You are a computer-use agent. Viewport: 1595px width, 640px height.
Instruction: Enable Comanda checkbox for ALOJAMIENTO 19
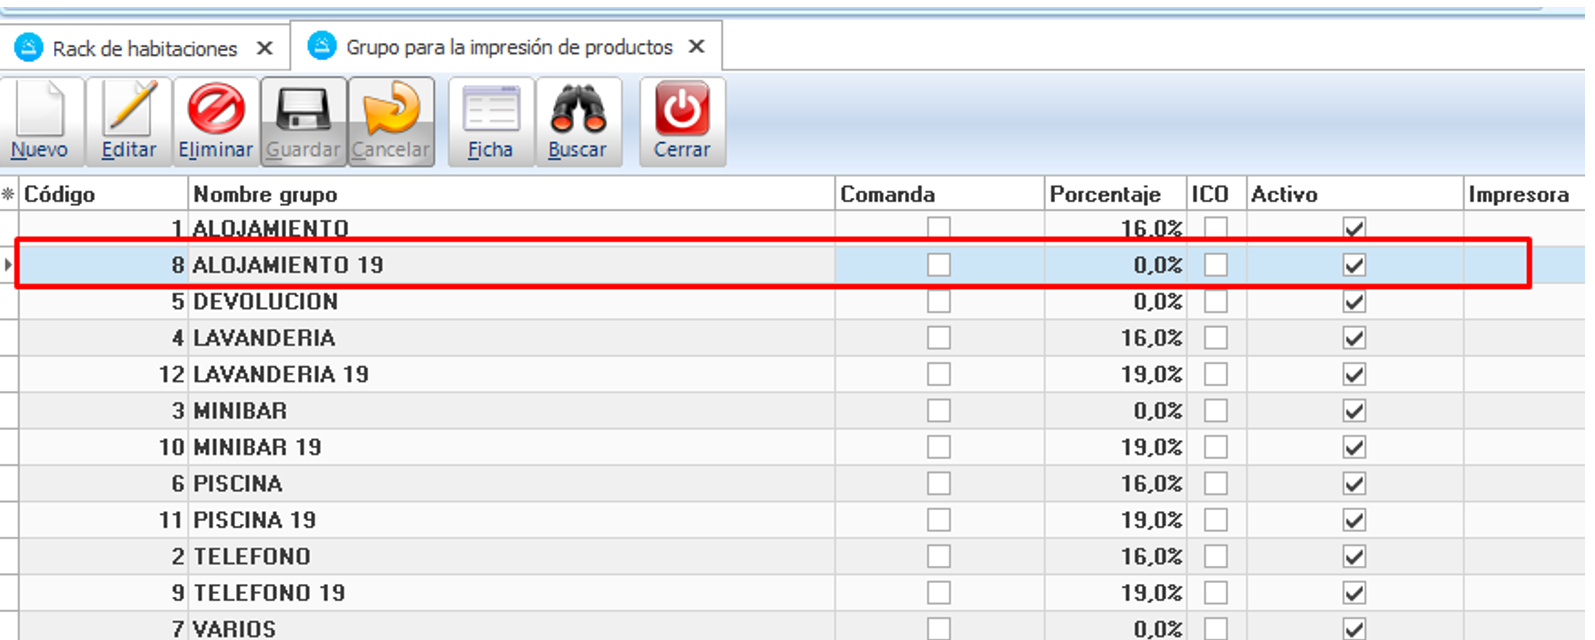(938, 265)
